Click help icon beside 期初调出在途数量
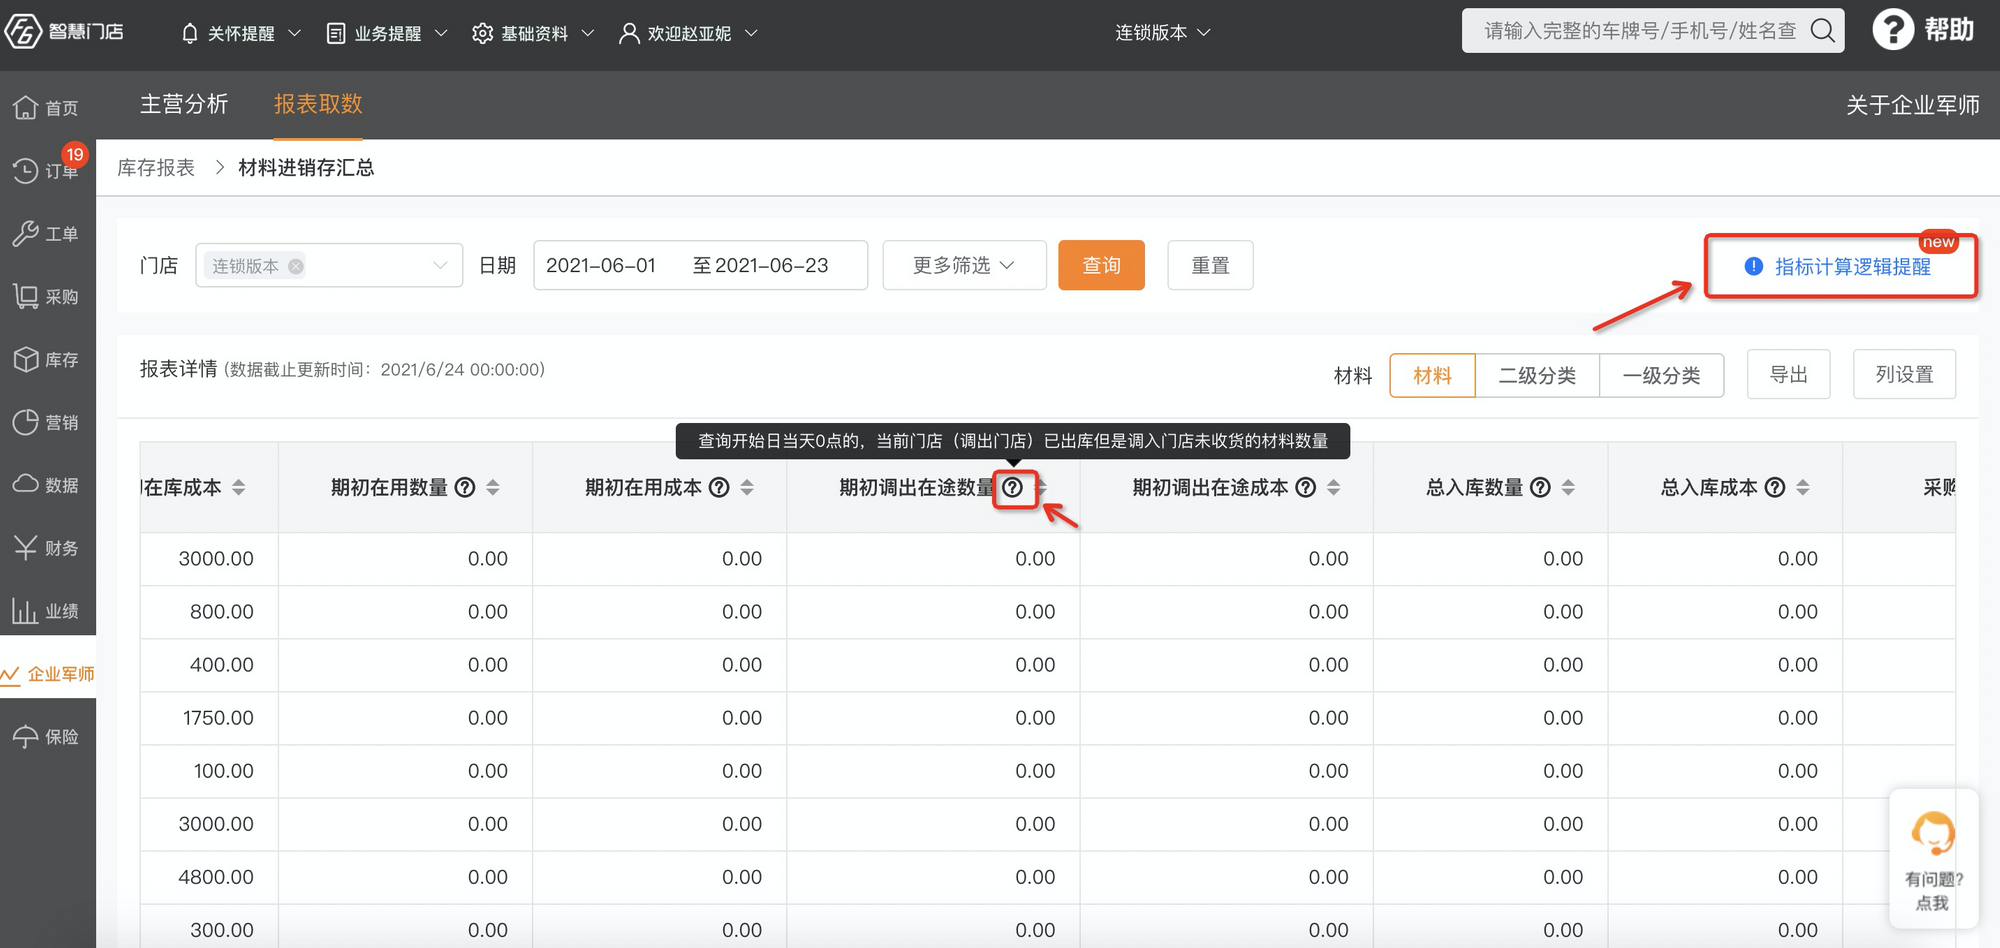This screenshot has height=948, width=2000. [x=1013, y=487]
